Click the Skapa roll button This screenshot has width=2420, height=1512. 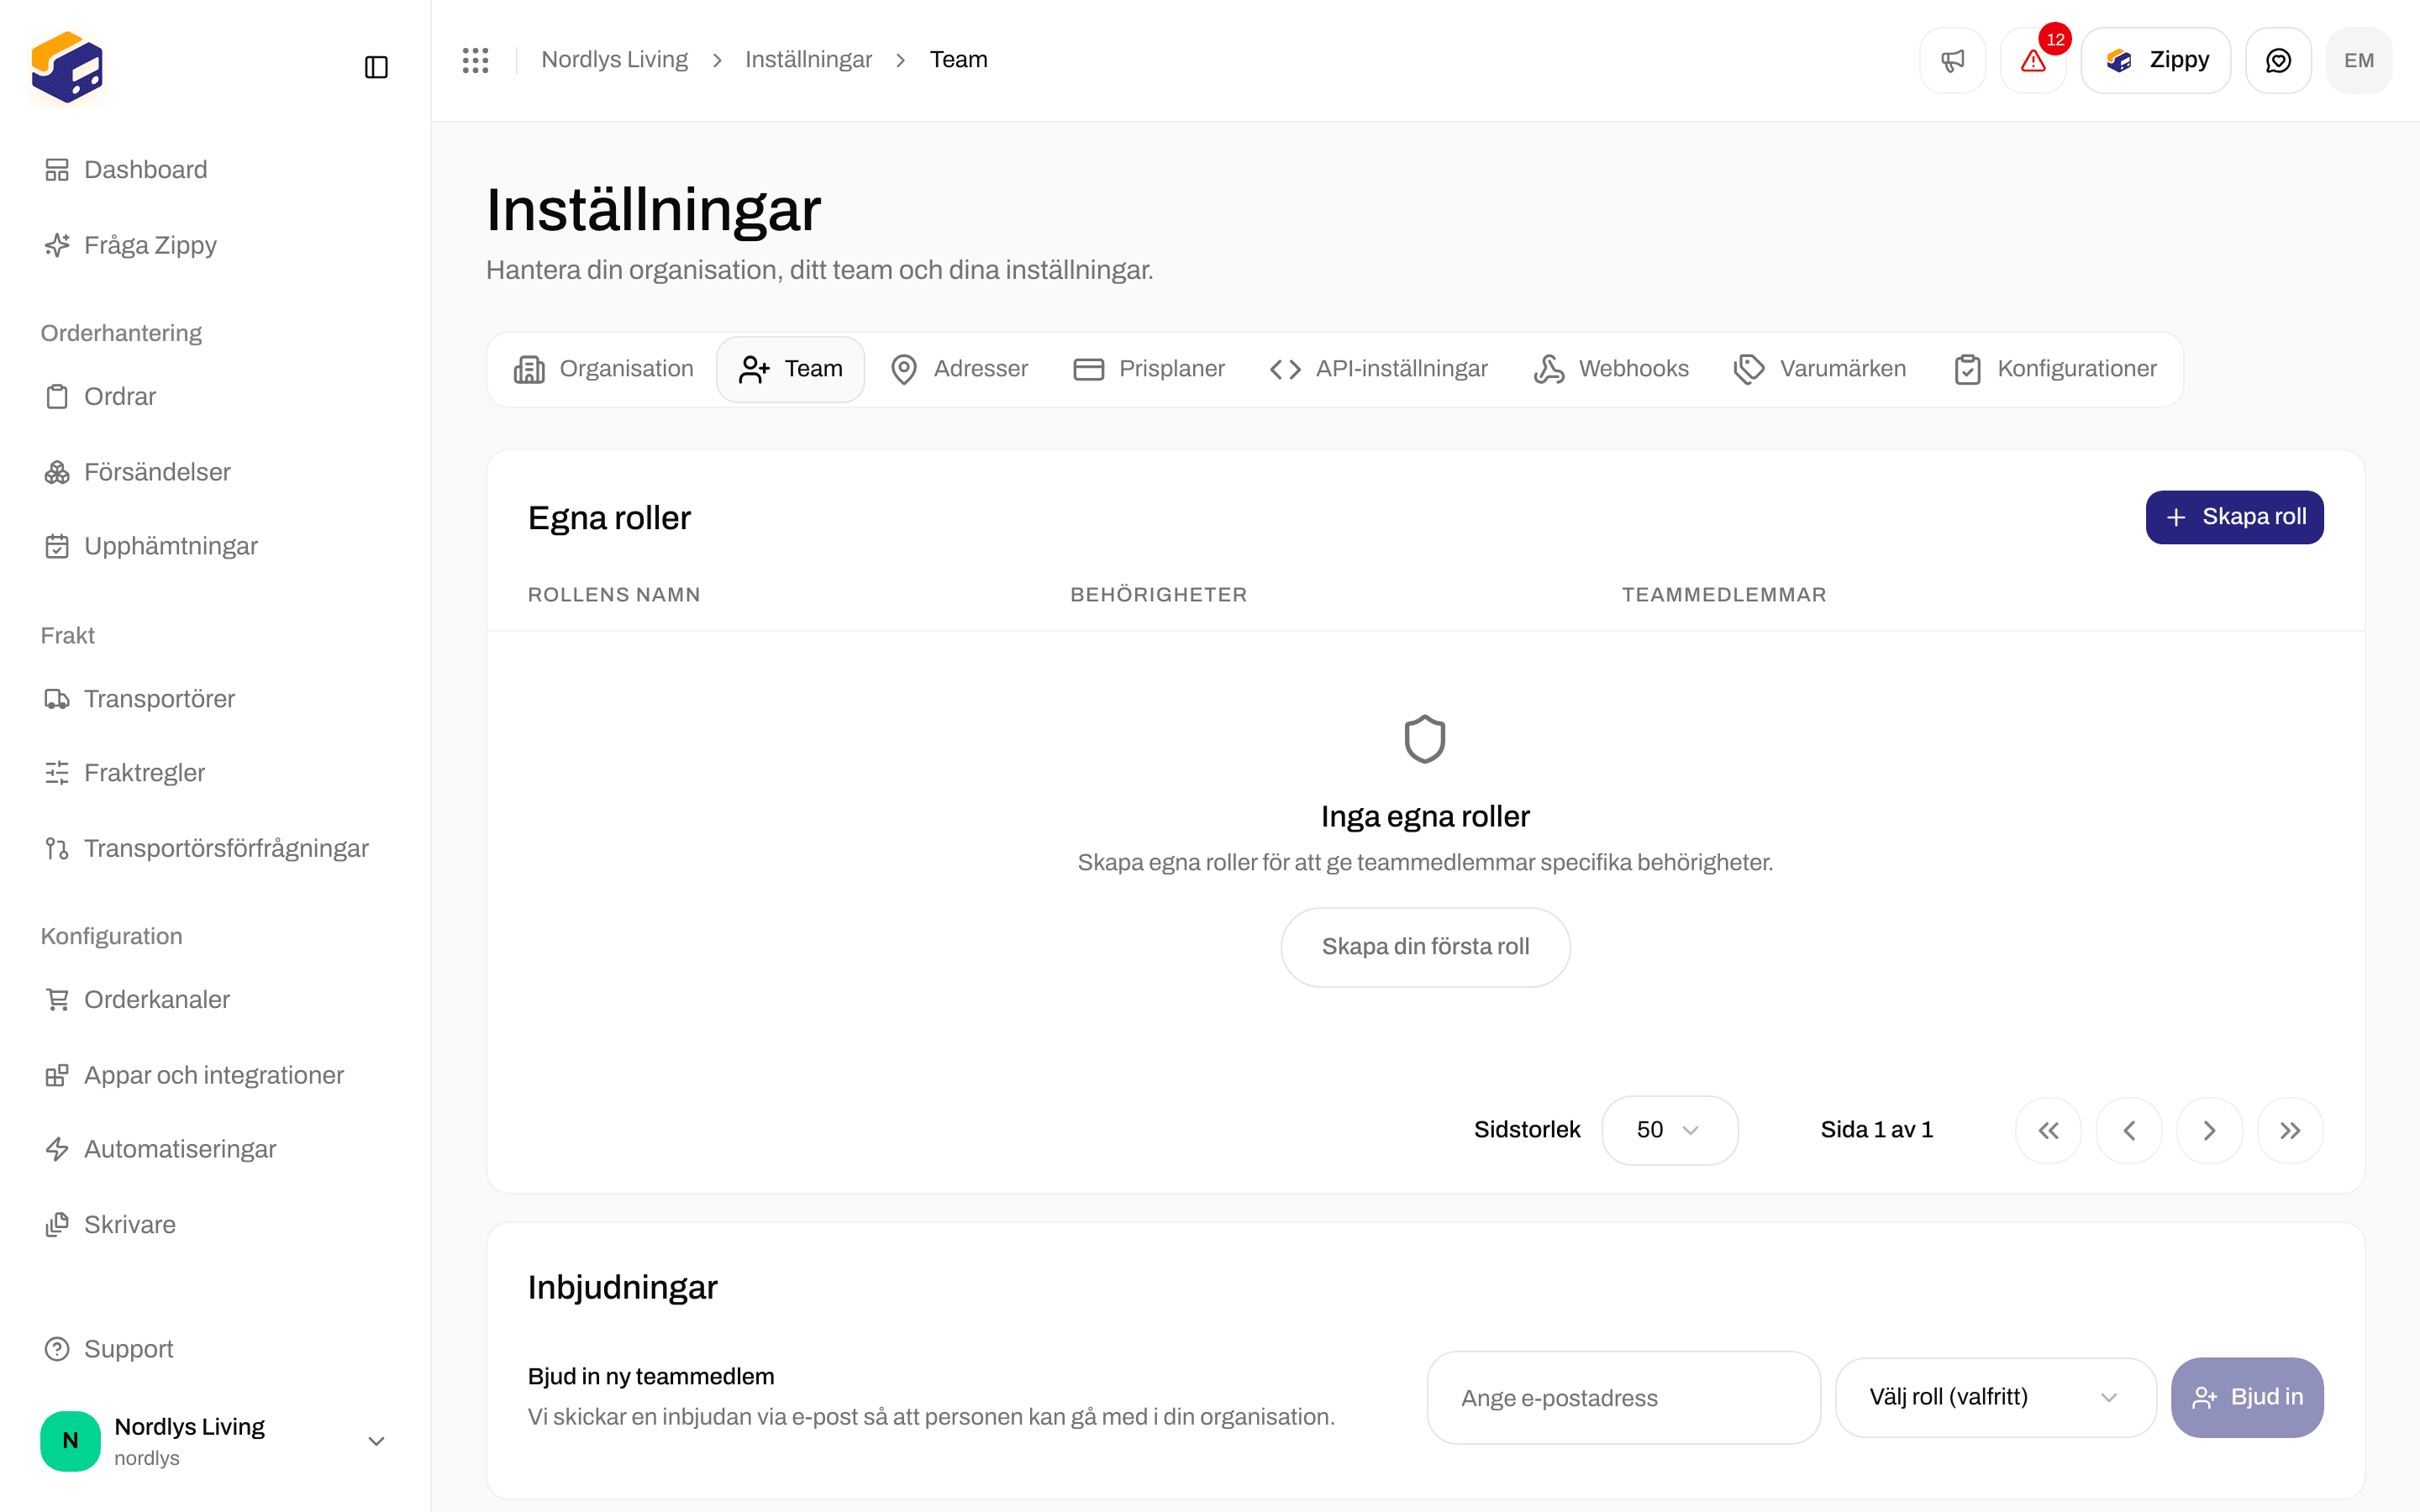[x=2234, y=517]
